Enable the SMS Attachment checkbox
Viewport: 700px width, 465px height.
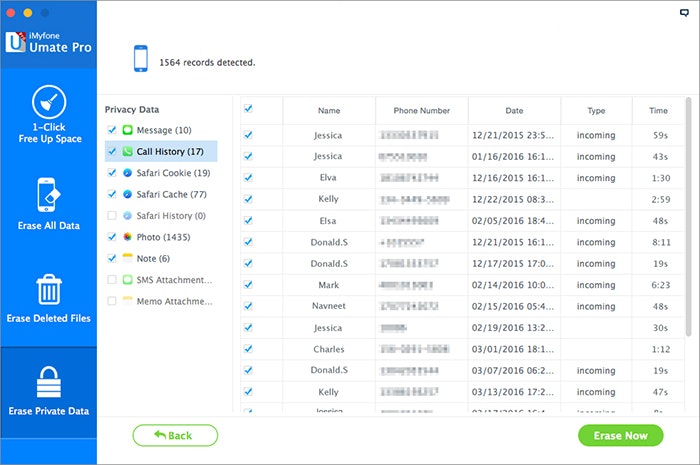click(112, 280)
